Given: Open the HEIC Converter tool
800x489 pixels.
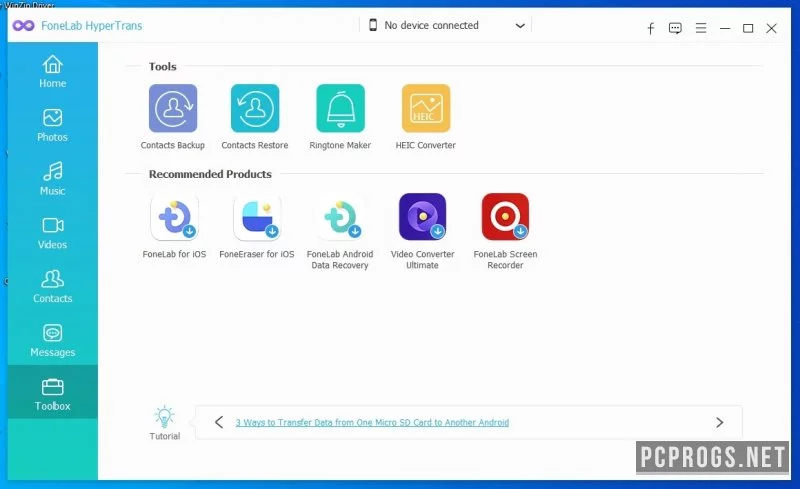Looking at the screenshot, I should tap(426, 108).
